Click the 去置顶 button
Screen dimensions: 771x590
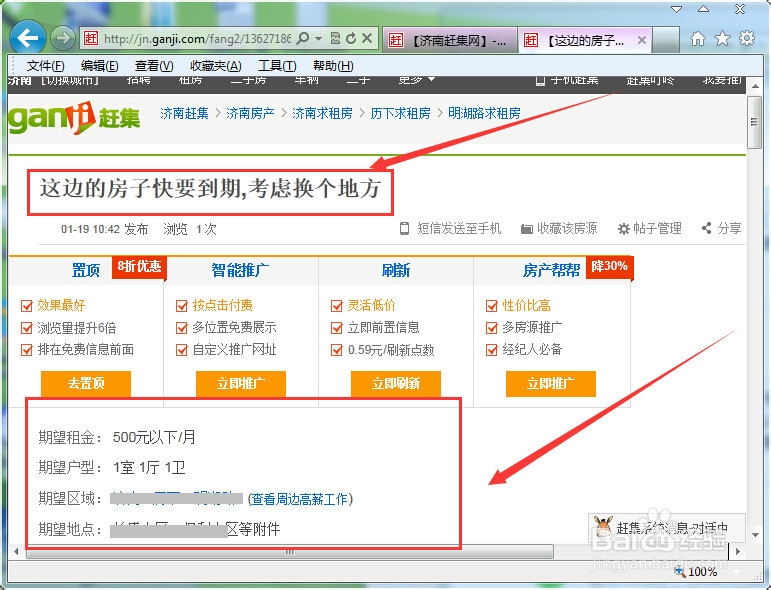[x=86, y=384]
